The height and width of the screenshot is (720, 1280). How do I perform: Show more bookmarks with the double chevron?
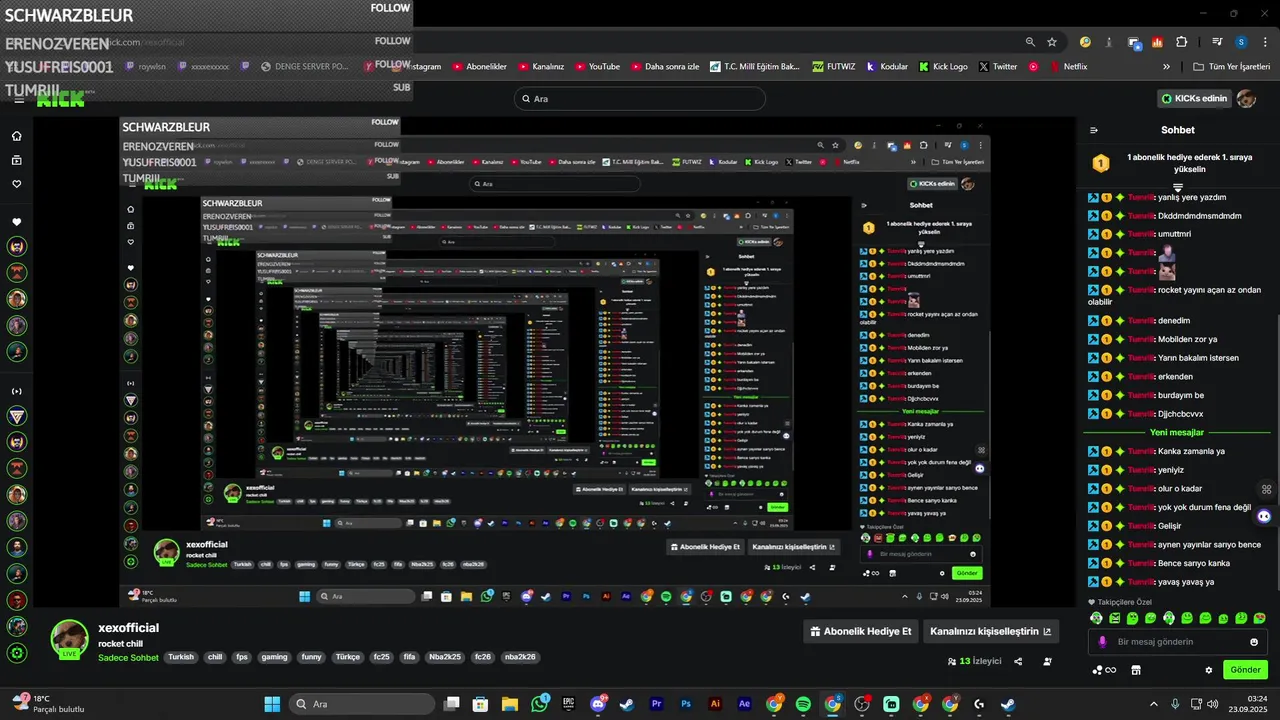1166,67
